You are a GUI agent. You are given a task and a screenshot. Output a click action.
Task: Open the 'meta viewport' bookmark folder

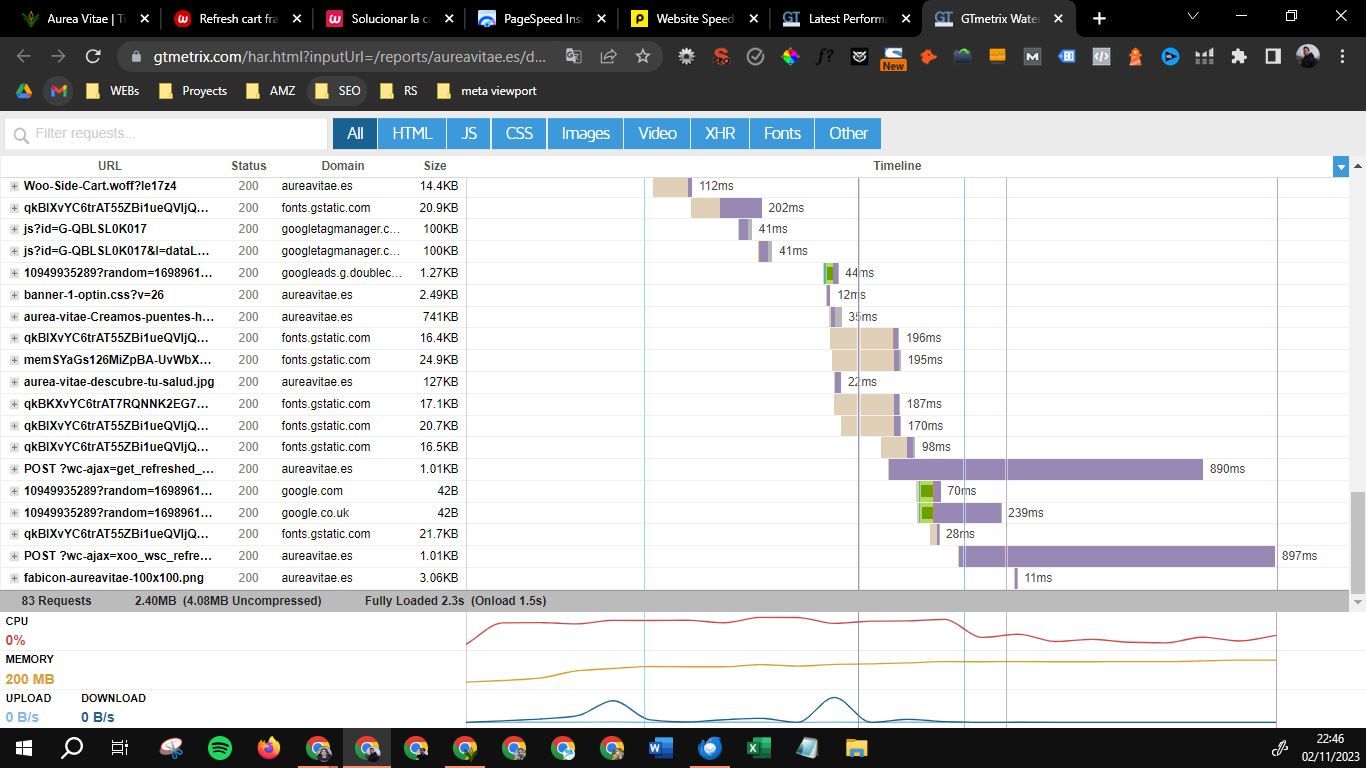tap(487, 91)
